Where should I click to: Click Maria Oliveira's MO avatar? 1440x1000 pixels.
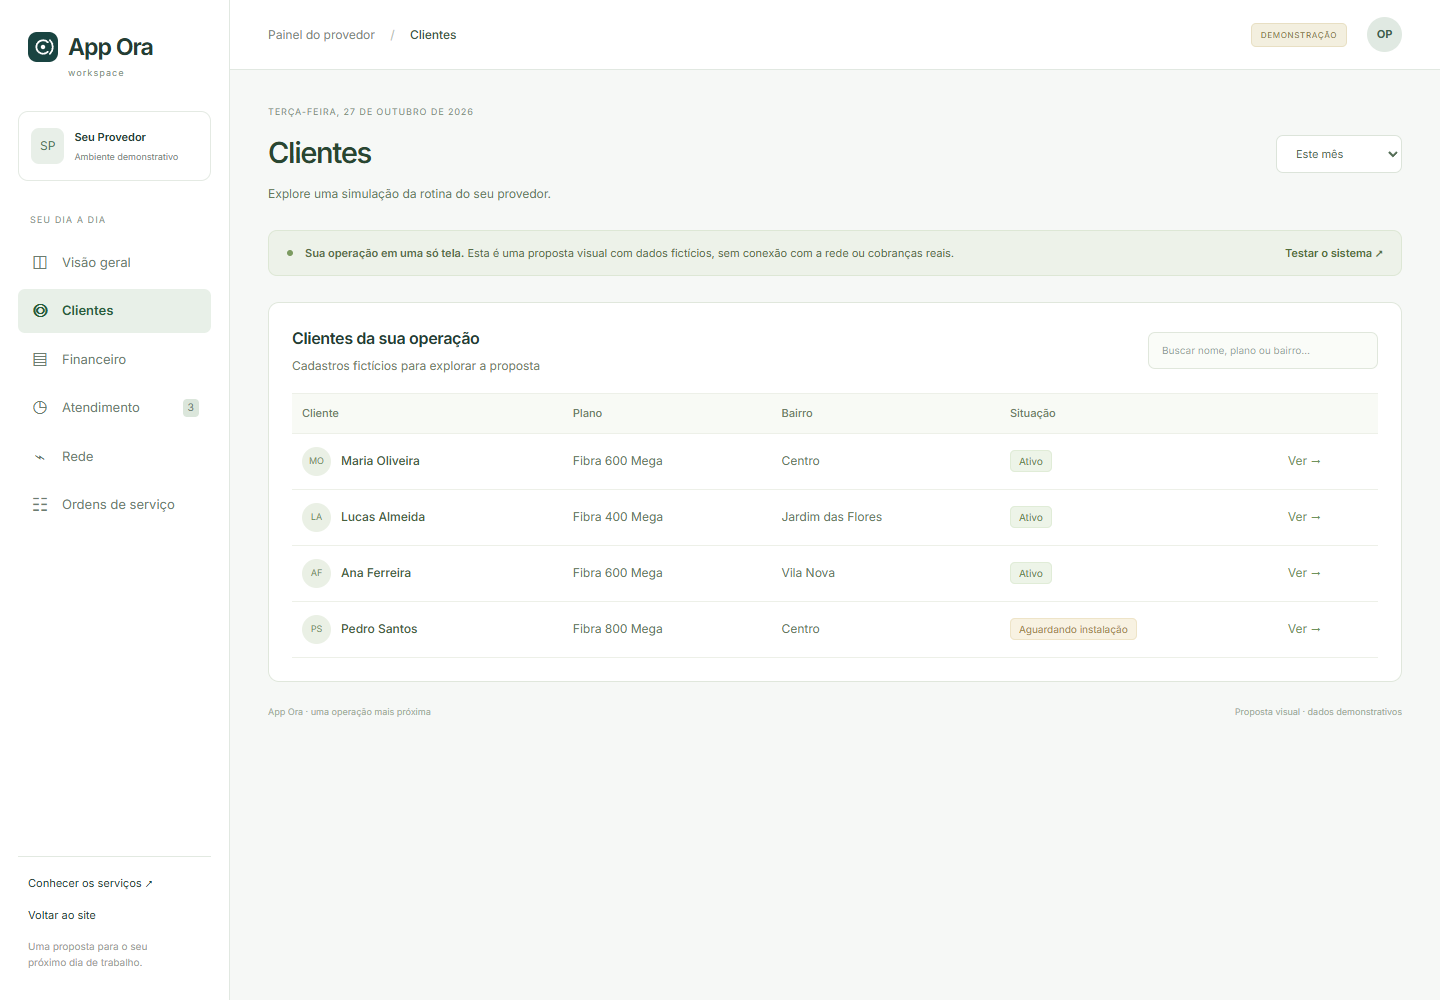[x=316, y=461]
